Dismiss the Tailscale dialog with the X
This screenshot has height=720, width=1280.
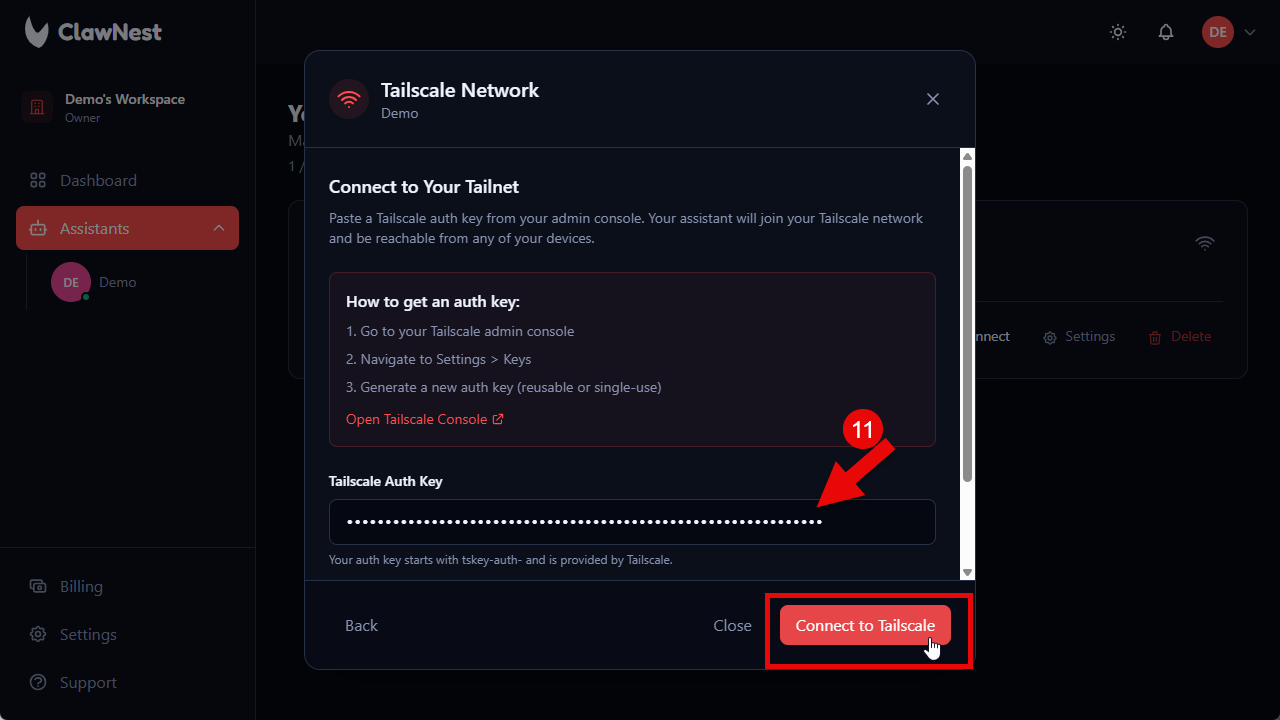coord(932,99)
